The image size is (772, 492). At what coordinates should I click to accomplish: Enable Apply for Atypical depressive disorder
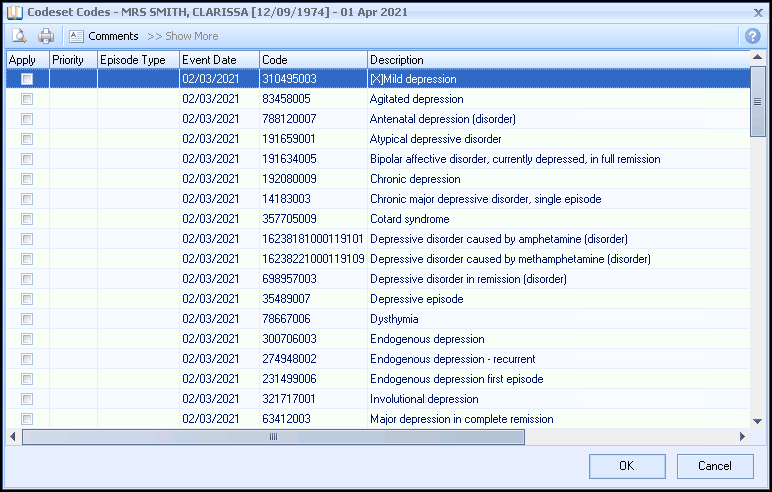(x=27, y=139)
